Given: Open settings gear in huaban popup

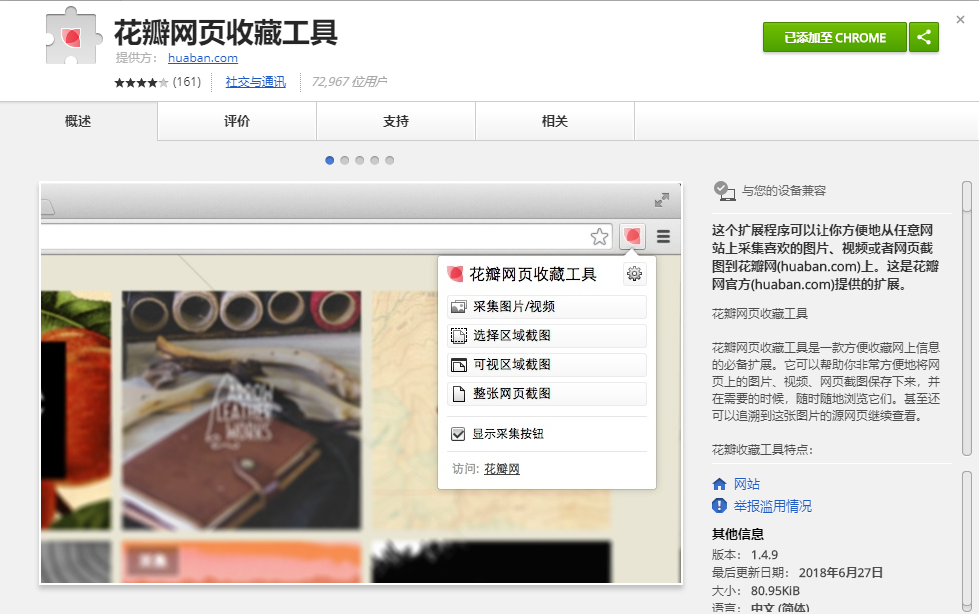Looking at the screenshot, I should 634,274.
